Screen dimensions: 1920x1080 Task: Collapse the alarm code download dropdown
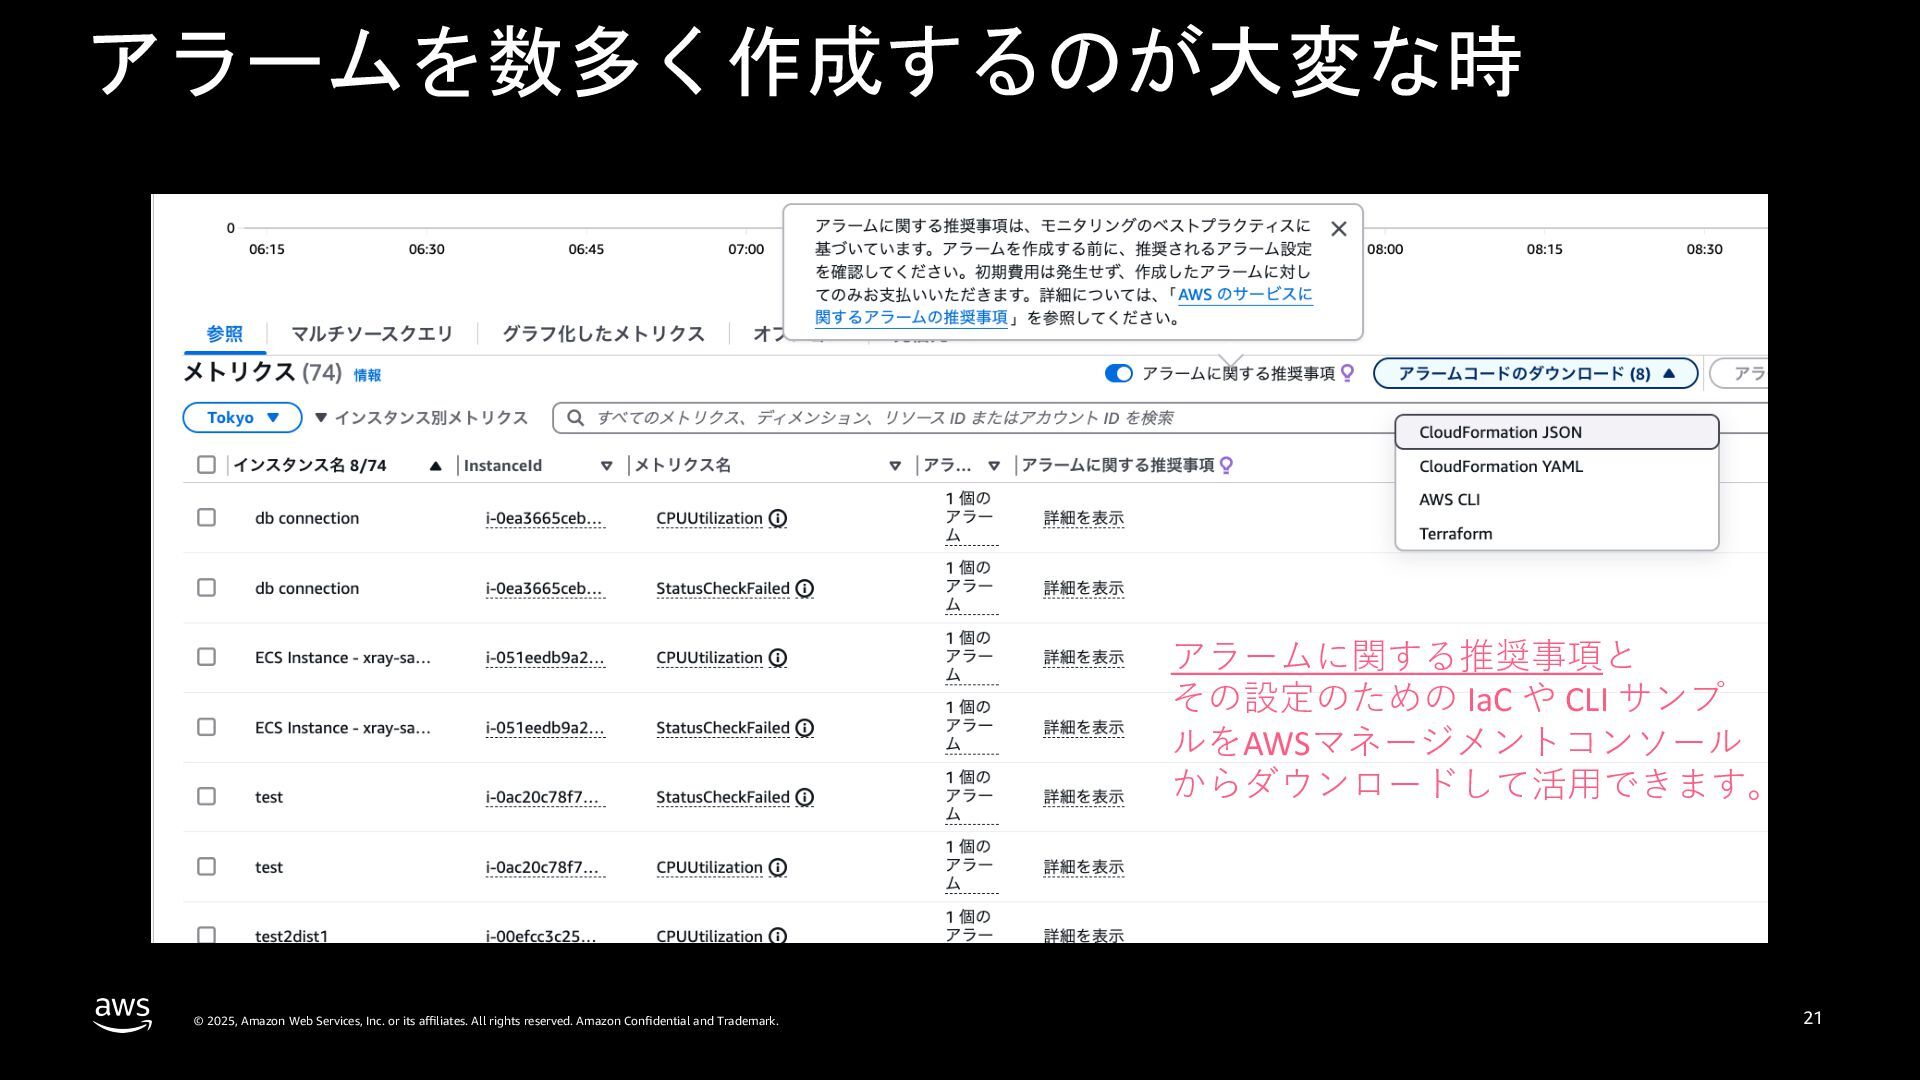pyautogui.click(x=1535, y=373)
